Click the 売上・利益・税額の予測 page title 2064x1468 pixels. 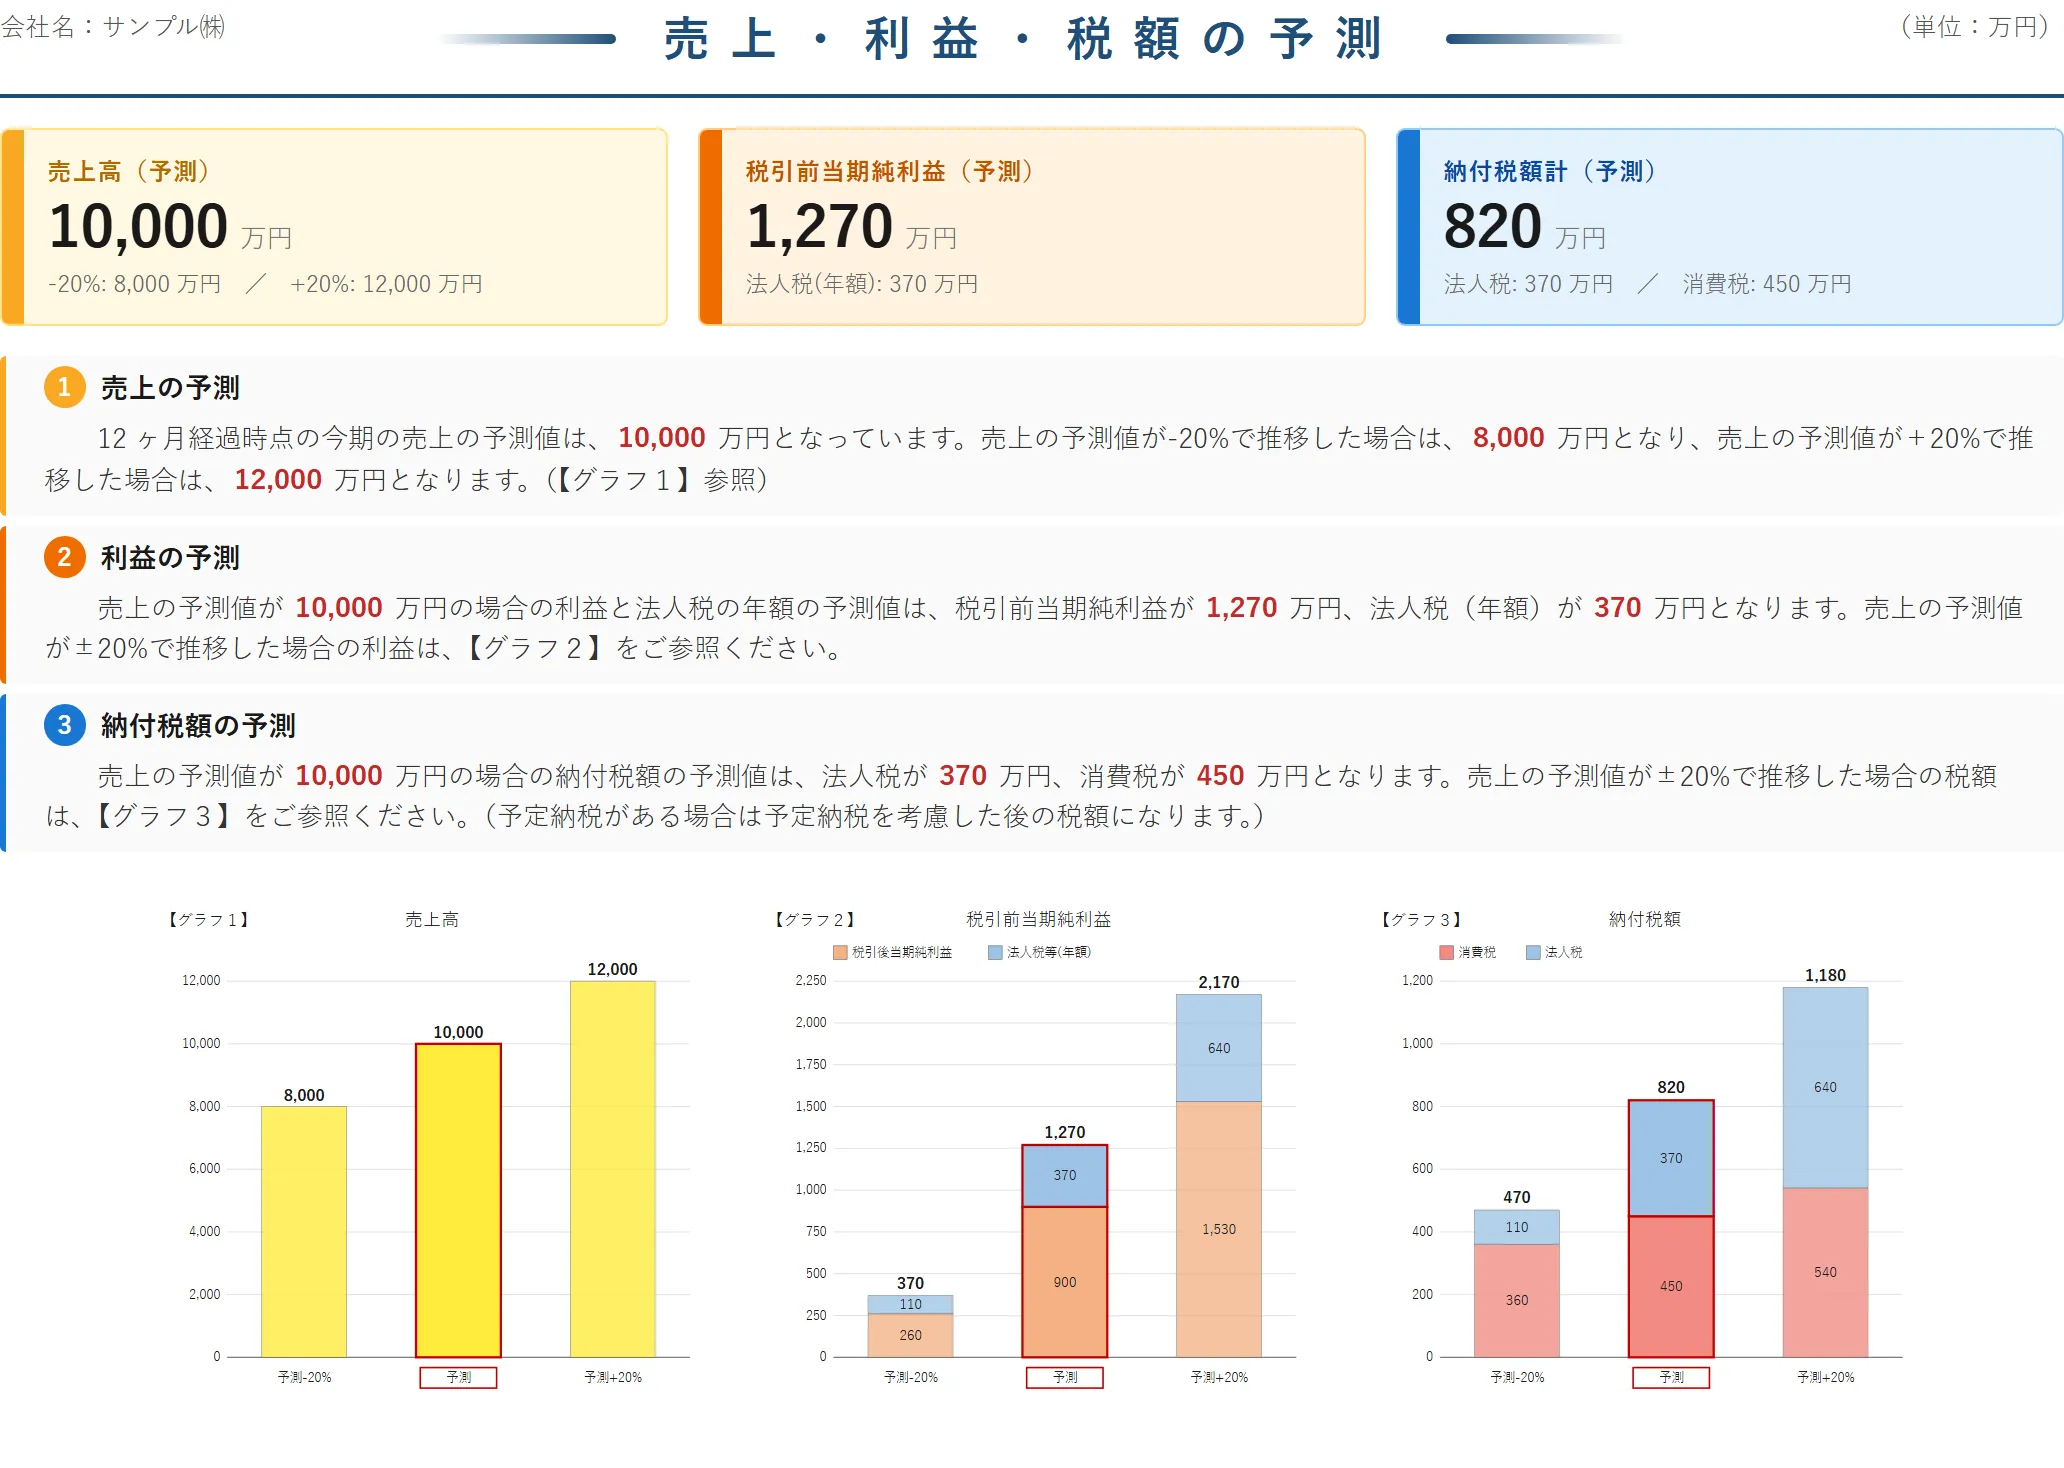[1023, 39]
